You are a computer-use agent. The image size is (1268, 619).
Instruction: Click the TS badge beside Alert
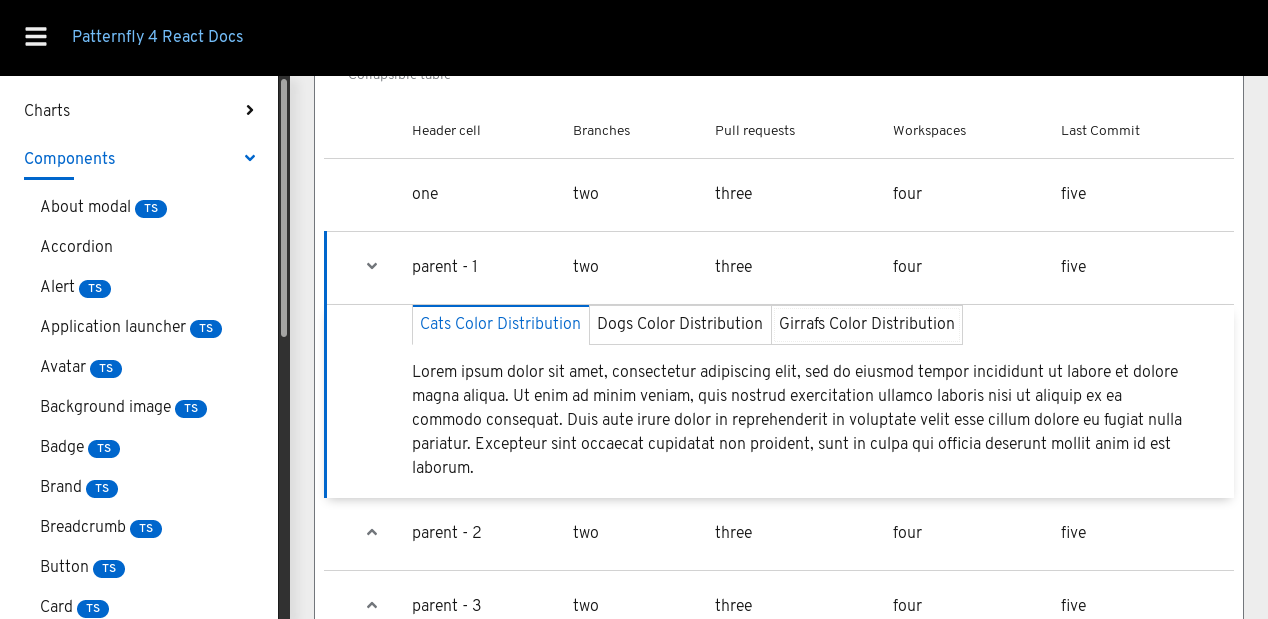pos(96,288)
